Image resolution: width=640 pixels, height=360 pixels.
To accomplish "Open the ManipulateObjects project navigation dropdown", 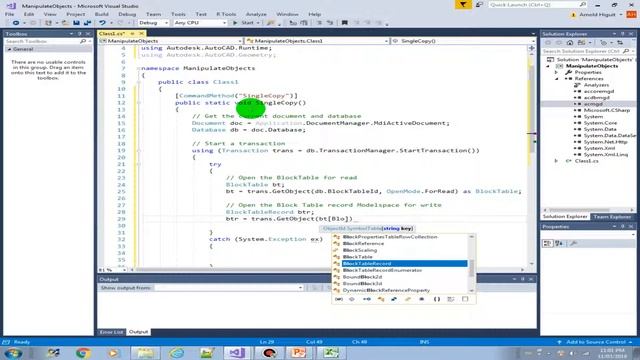I will (x=171, y=41).
